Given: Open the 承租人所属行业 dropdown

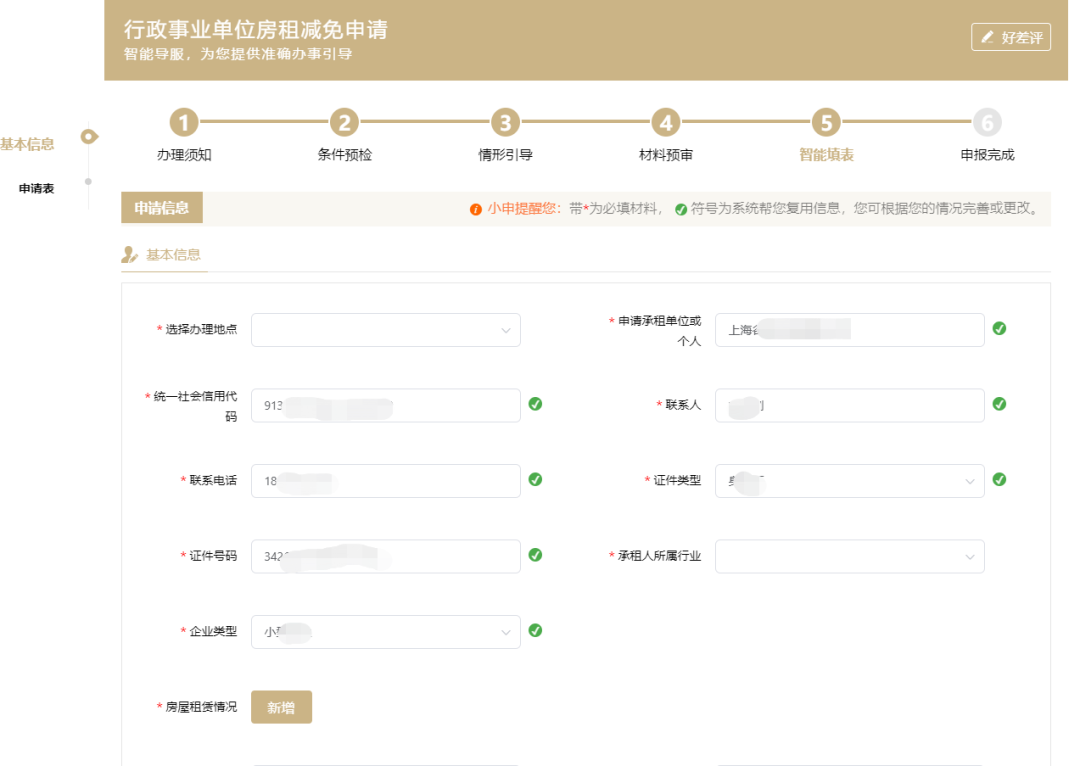Looking at the screenshot, I should (x=849, y=557).
